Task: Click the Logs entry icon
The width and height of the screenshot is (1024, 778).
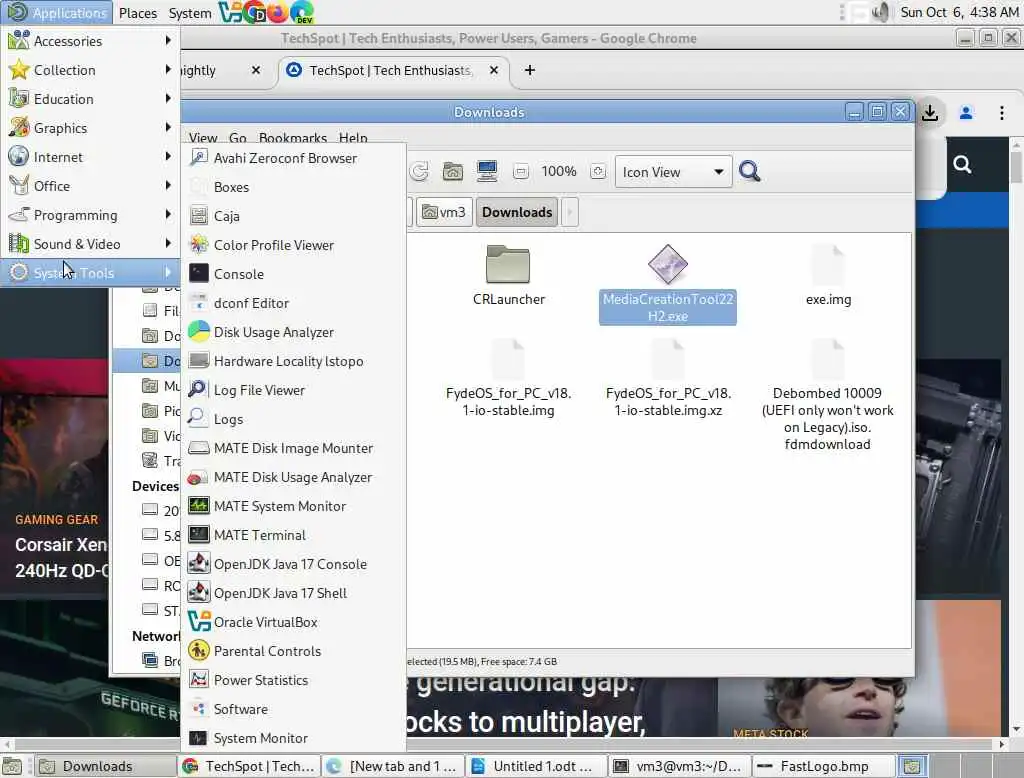Action: pyautogui.click(x=199, y=419)
